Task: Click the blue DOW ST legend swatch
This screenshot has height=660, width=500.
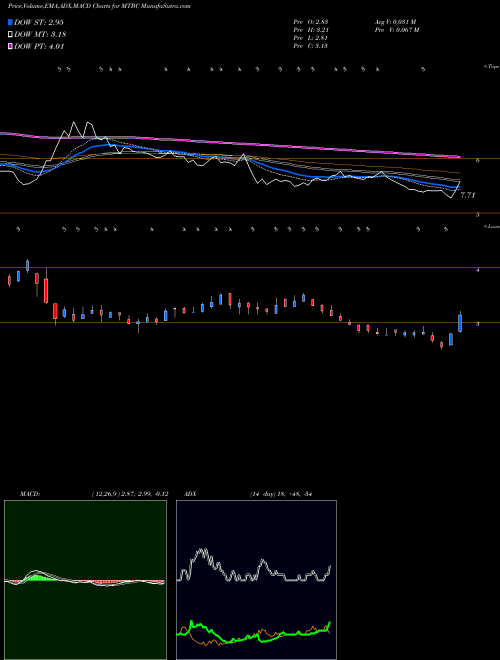Action: 11,22
